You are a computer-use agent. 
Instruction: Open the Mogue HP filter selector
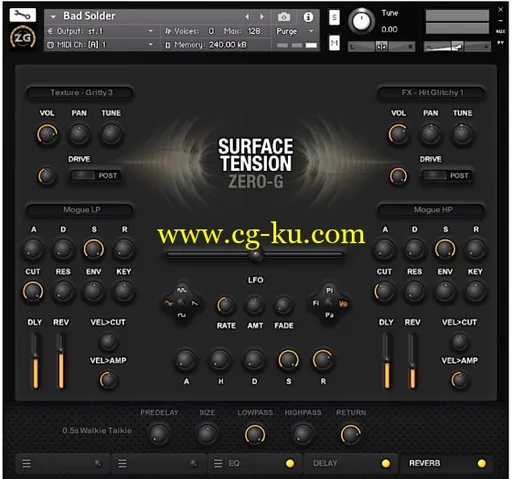point(432,210)
